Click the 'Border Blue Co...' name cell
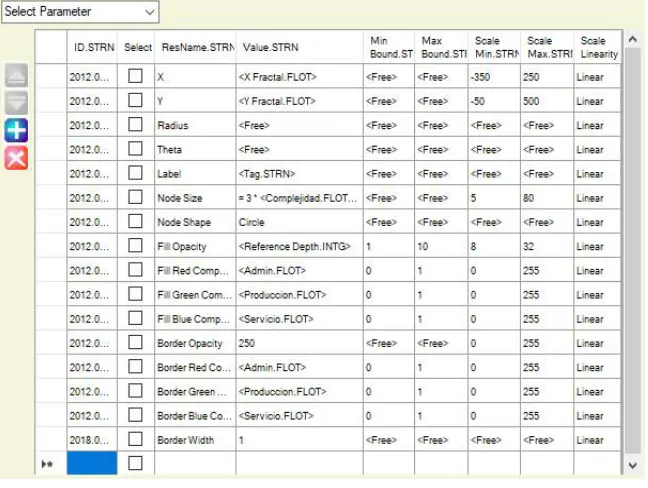This screenshot has width=648, height=488. click(x=195, y=416)
